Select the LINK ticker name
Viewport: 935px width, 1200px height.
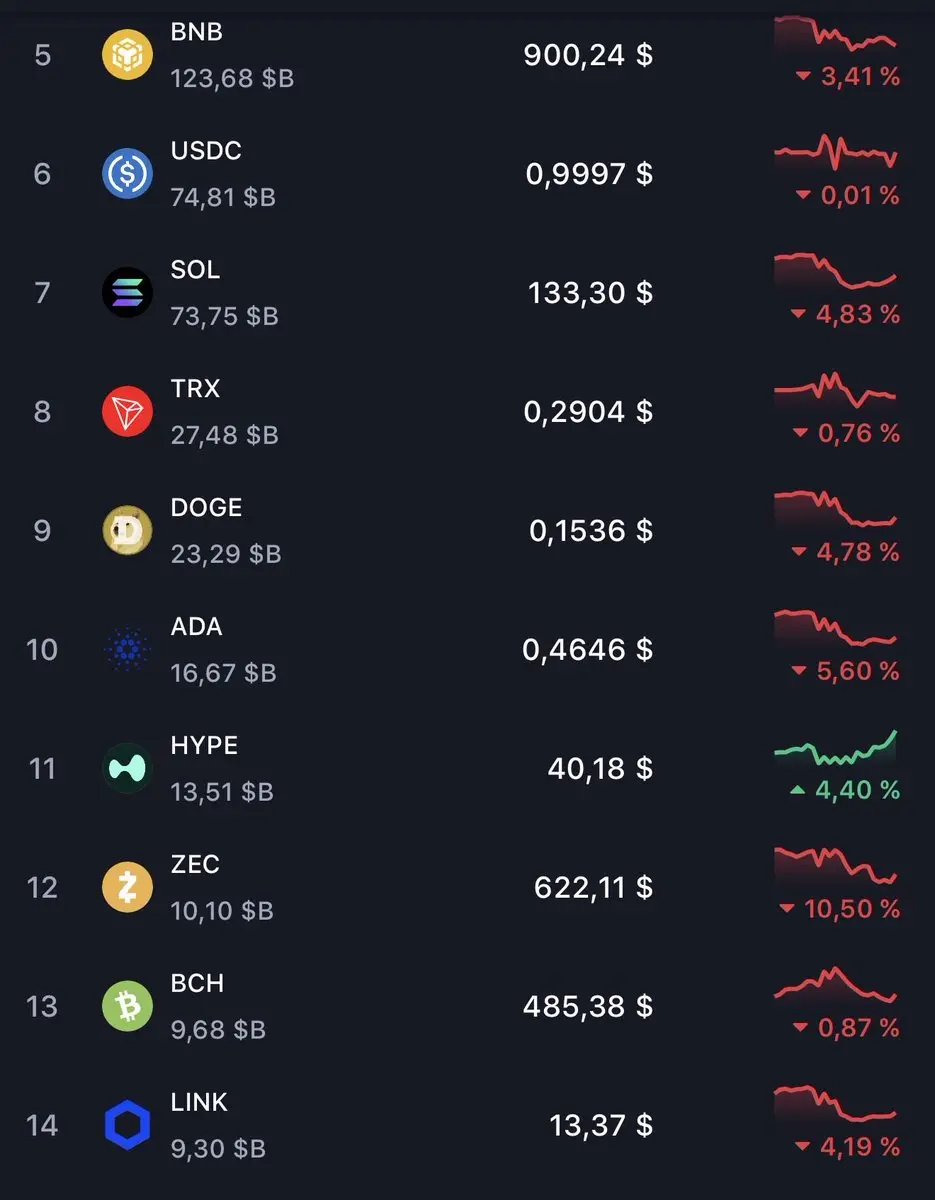point(199,1102)
